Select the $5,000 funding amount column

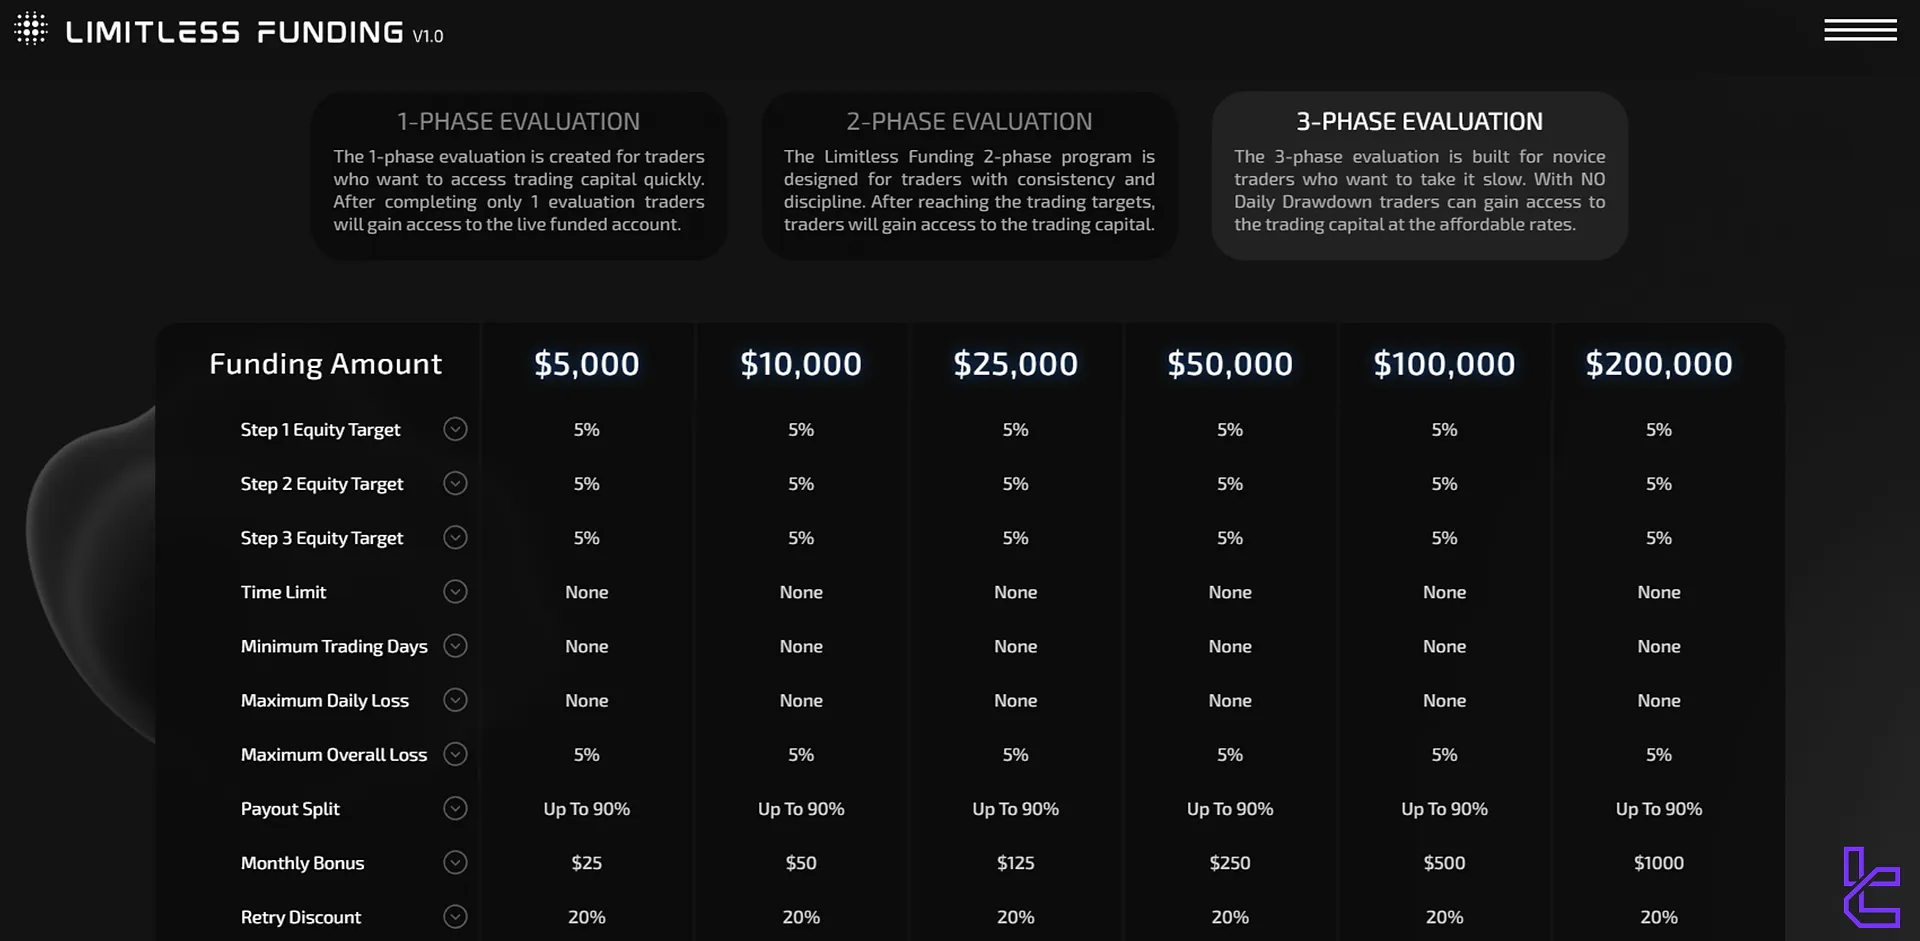point(587,364)
